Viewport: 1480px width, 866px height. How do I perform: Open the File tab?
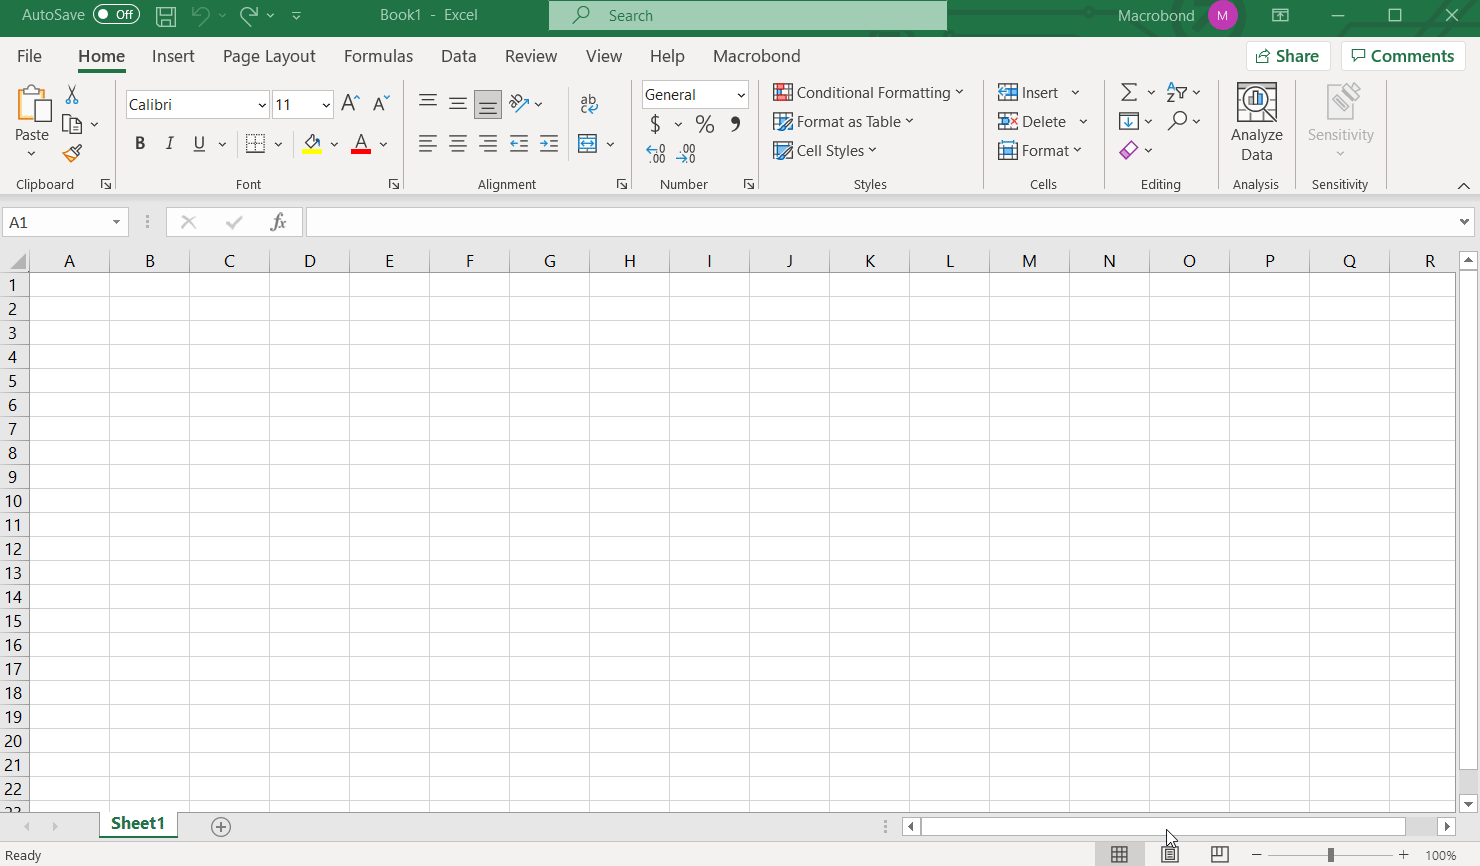coord(30,56)
